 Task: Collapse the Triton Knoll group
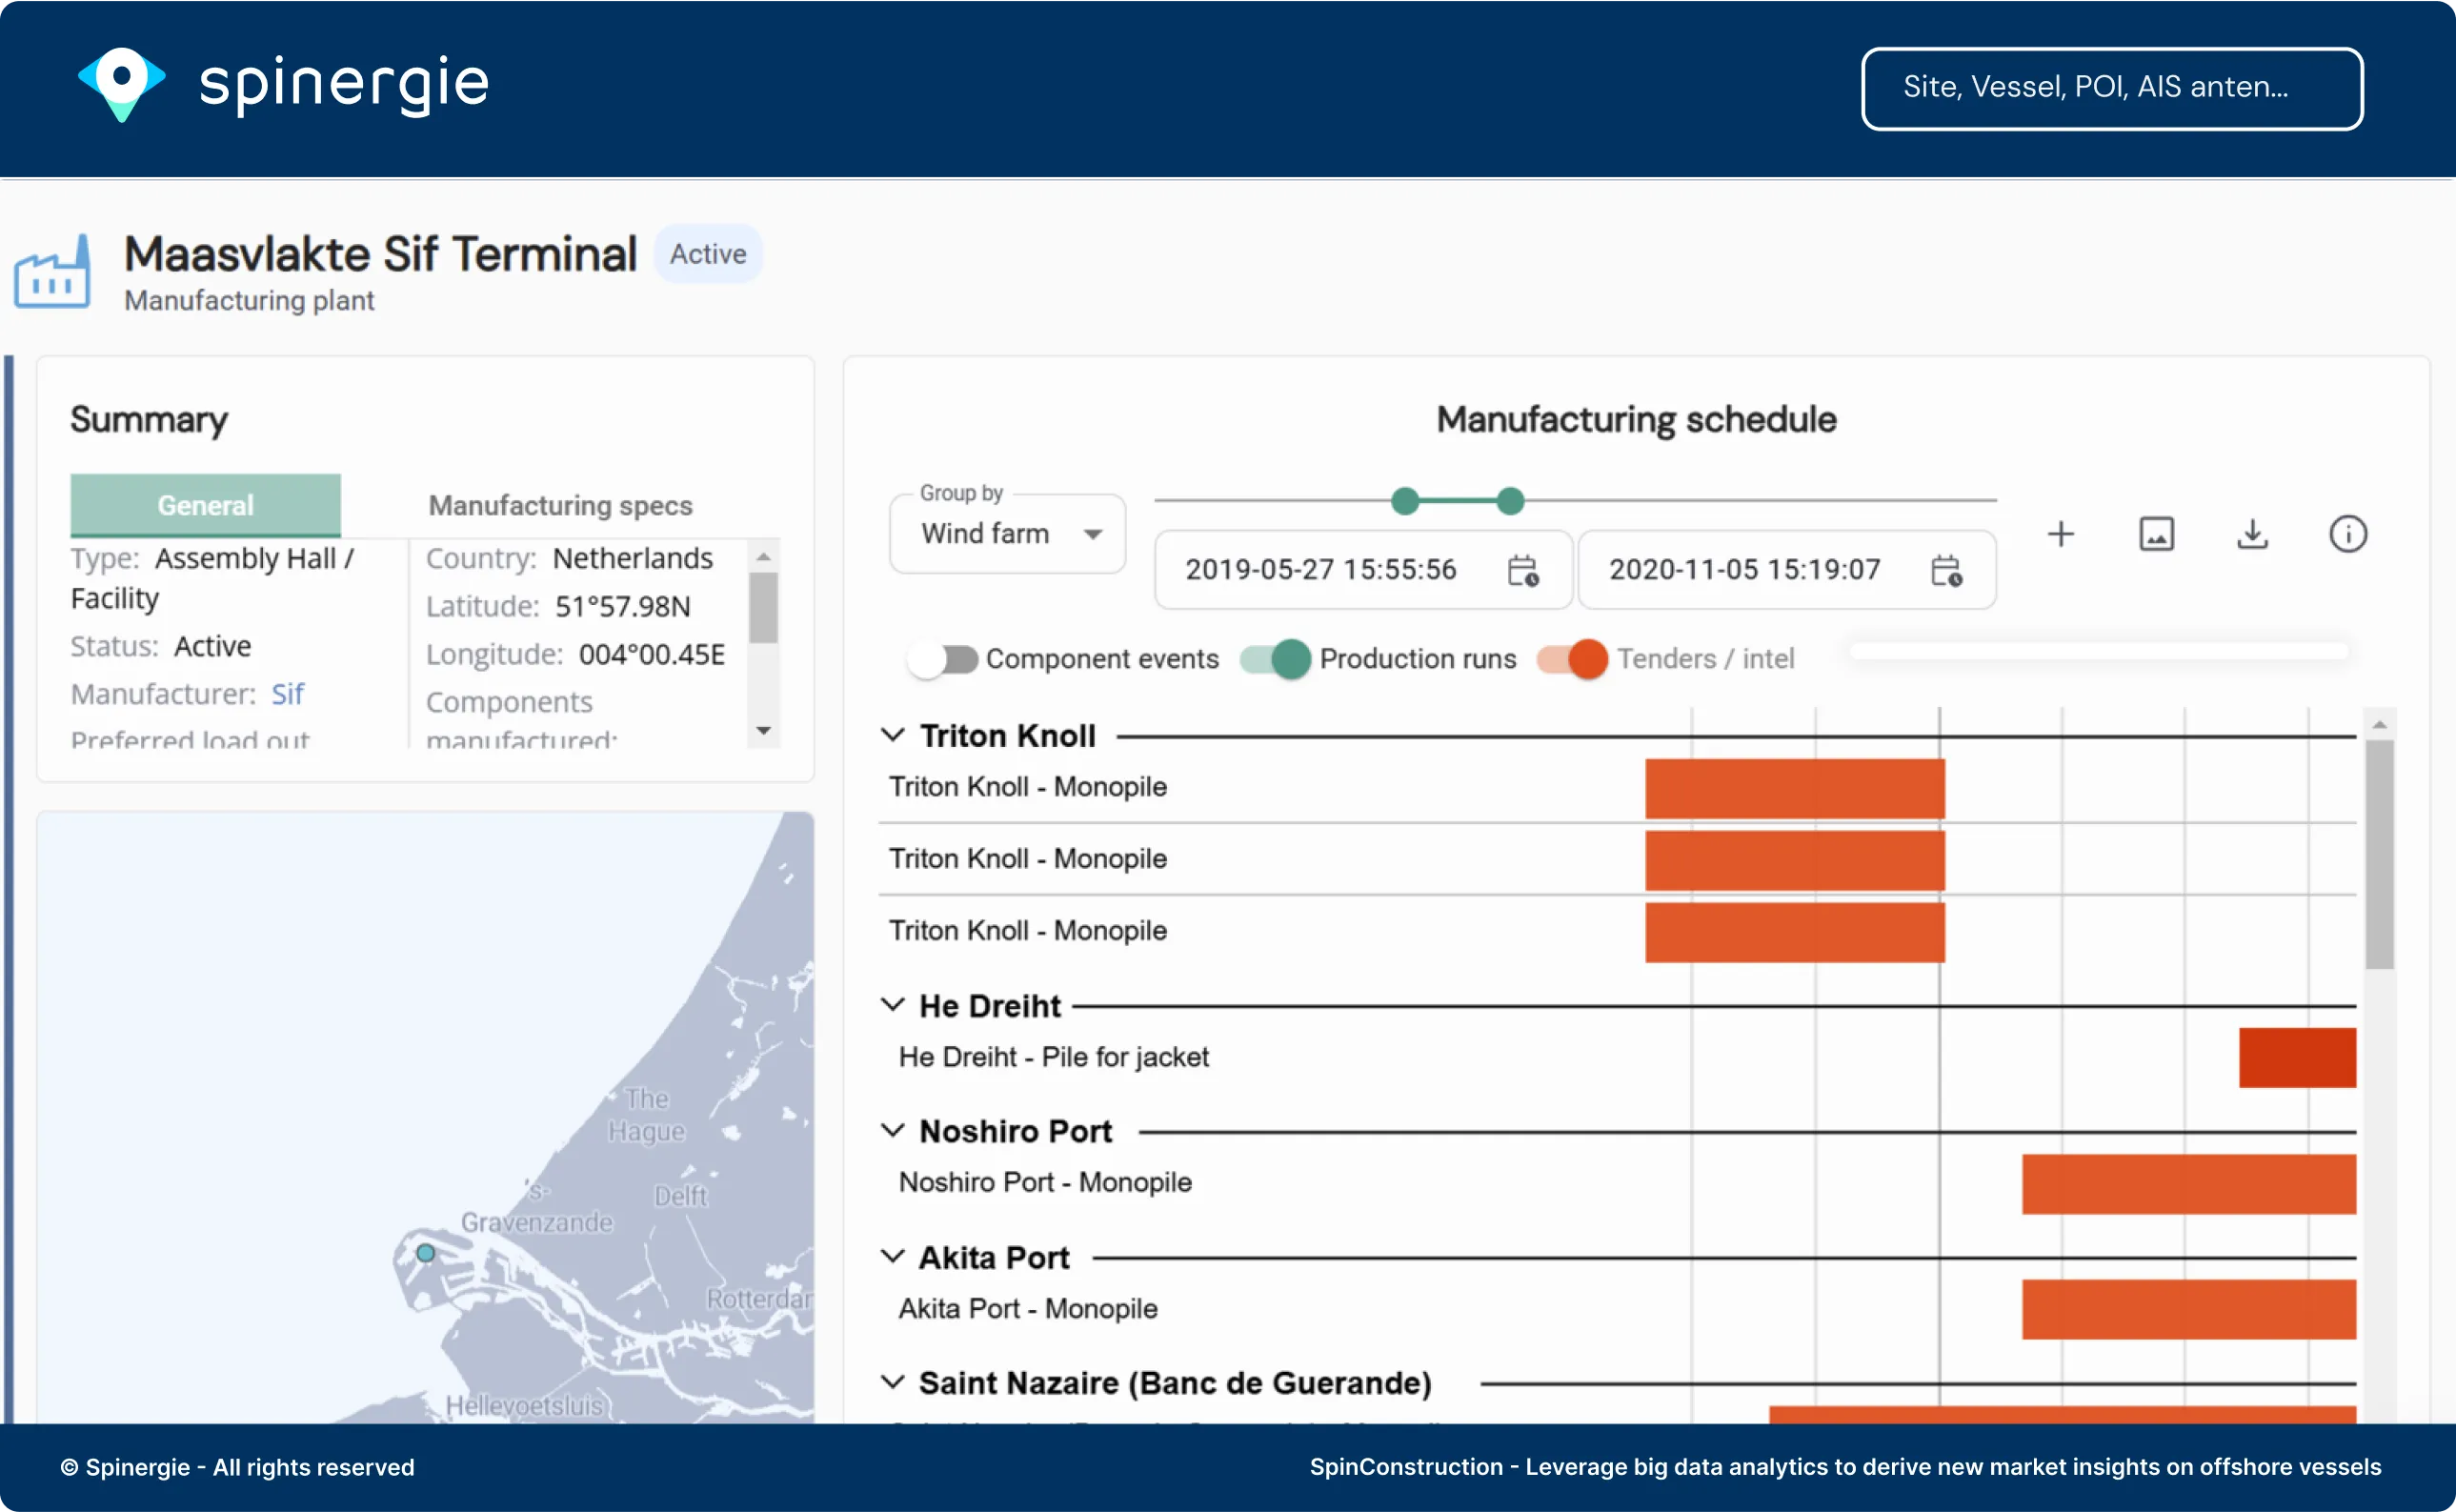(x=893, y=735)
